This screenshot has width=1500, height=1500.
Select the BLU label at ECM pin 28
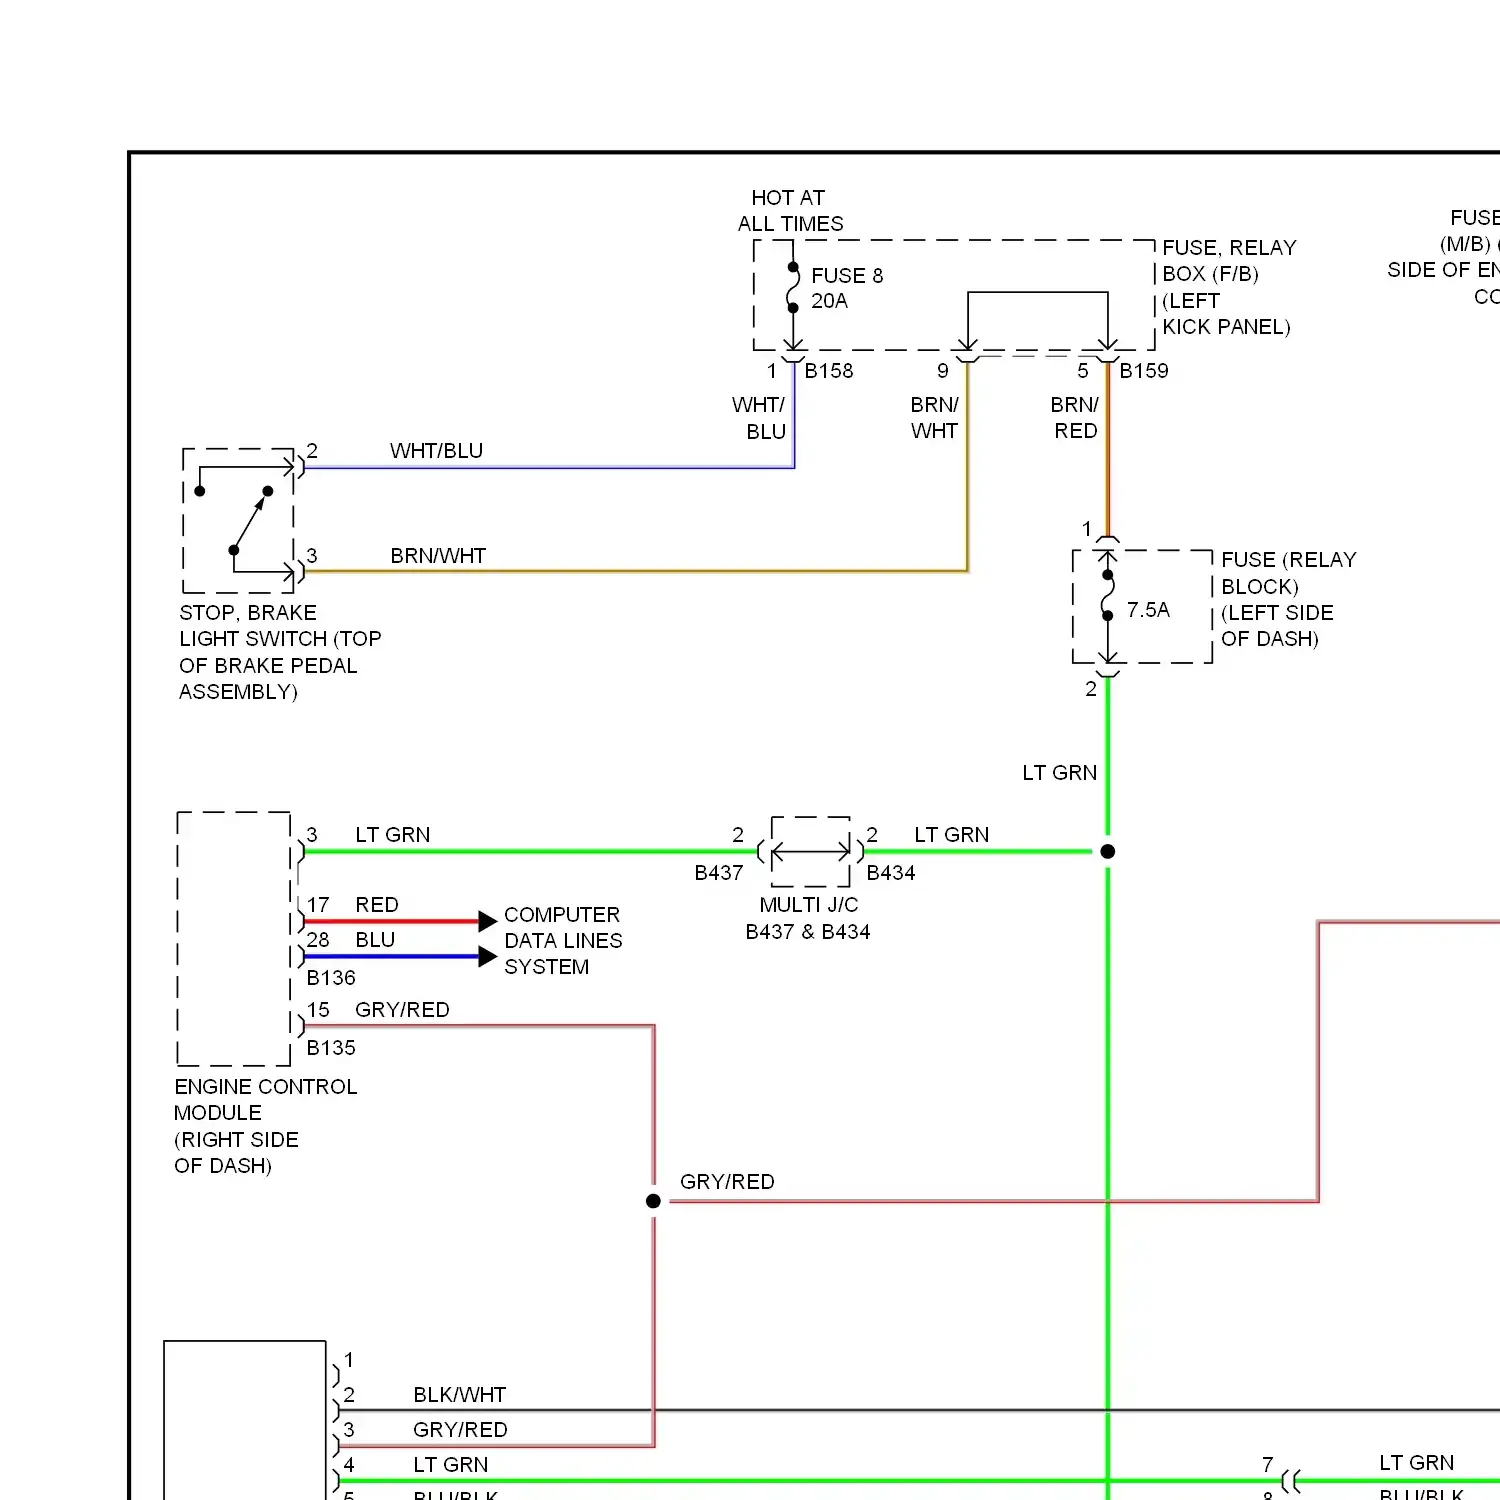(x=375, y=940)
